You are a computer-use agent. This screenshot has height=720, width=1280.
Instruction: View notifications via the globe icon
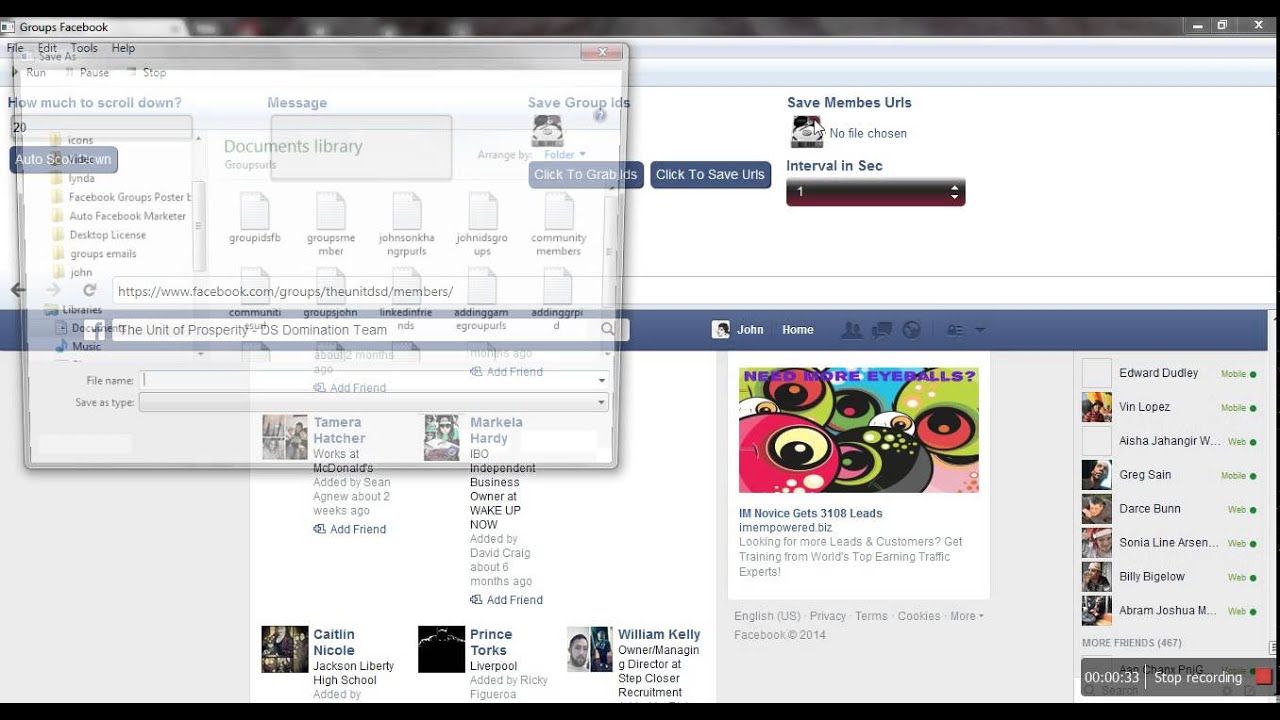click(911, 329)
